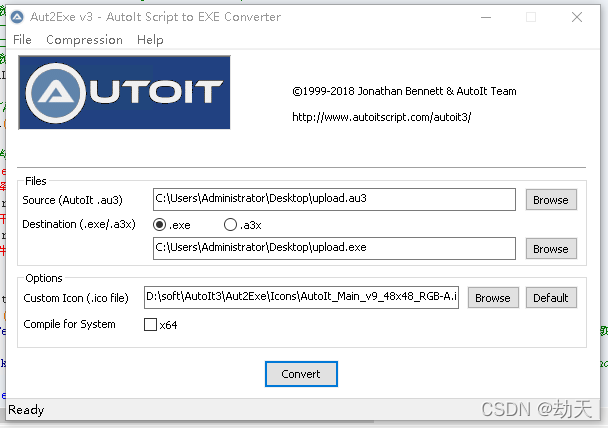Click the 'Source (AutoIt .au3)' label
This screenshot has width=608, height=428.
click(73, 200)
